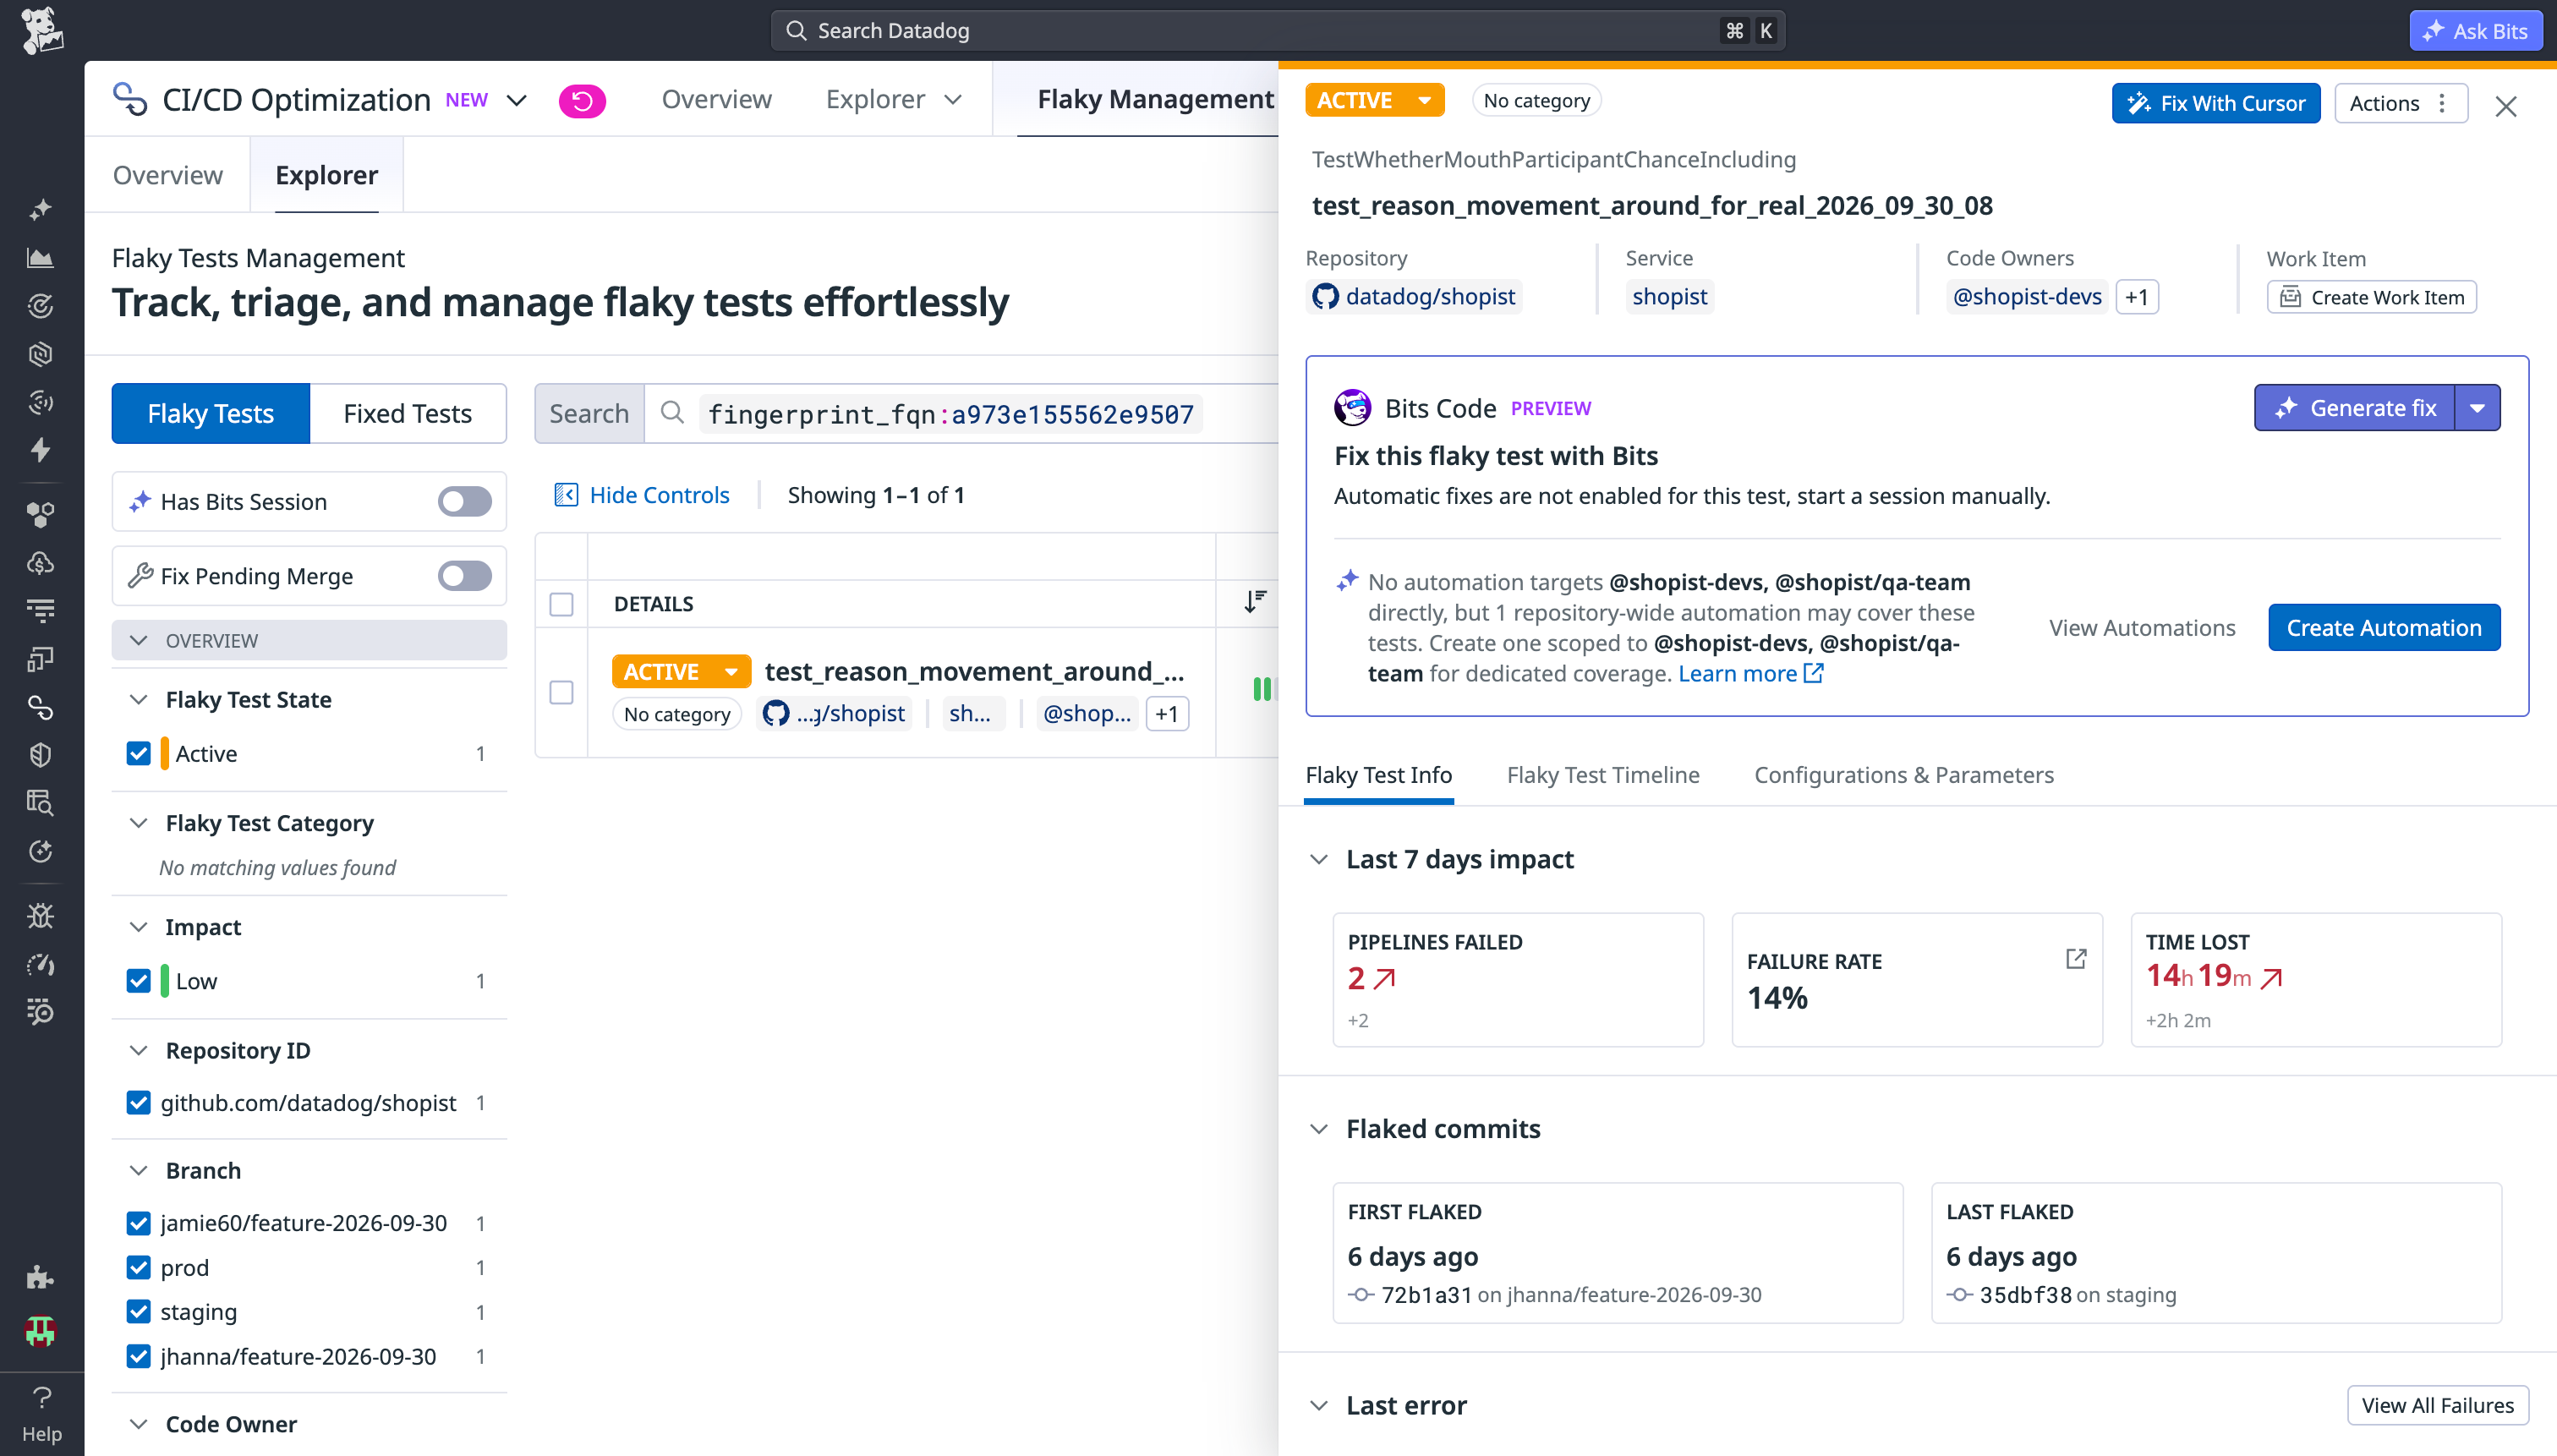
Task: Click the Create Automation button
Action: click(2384, 627)
